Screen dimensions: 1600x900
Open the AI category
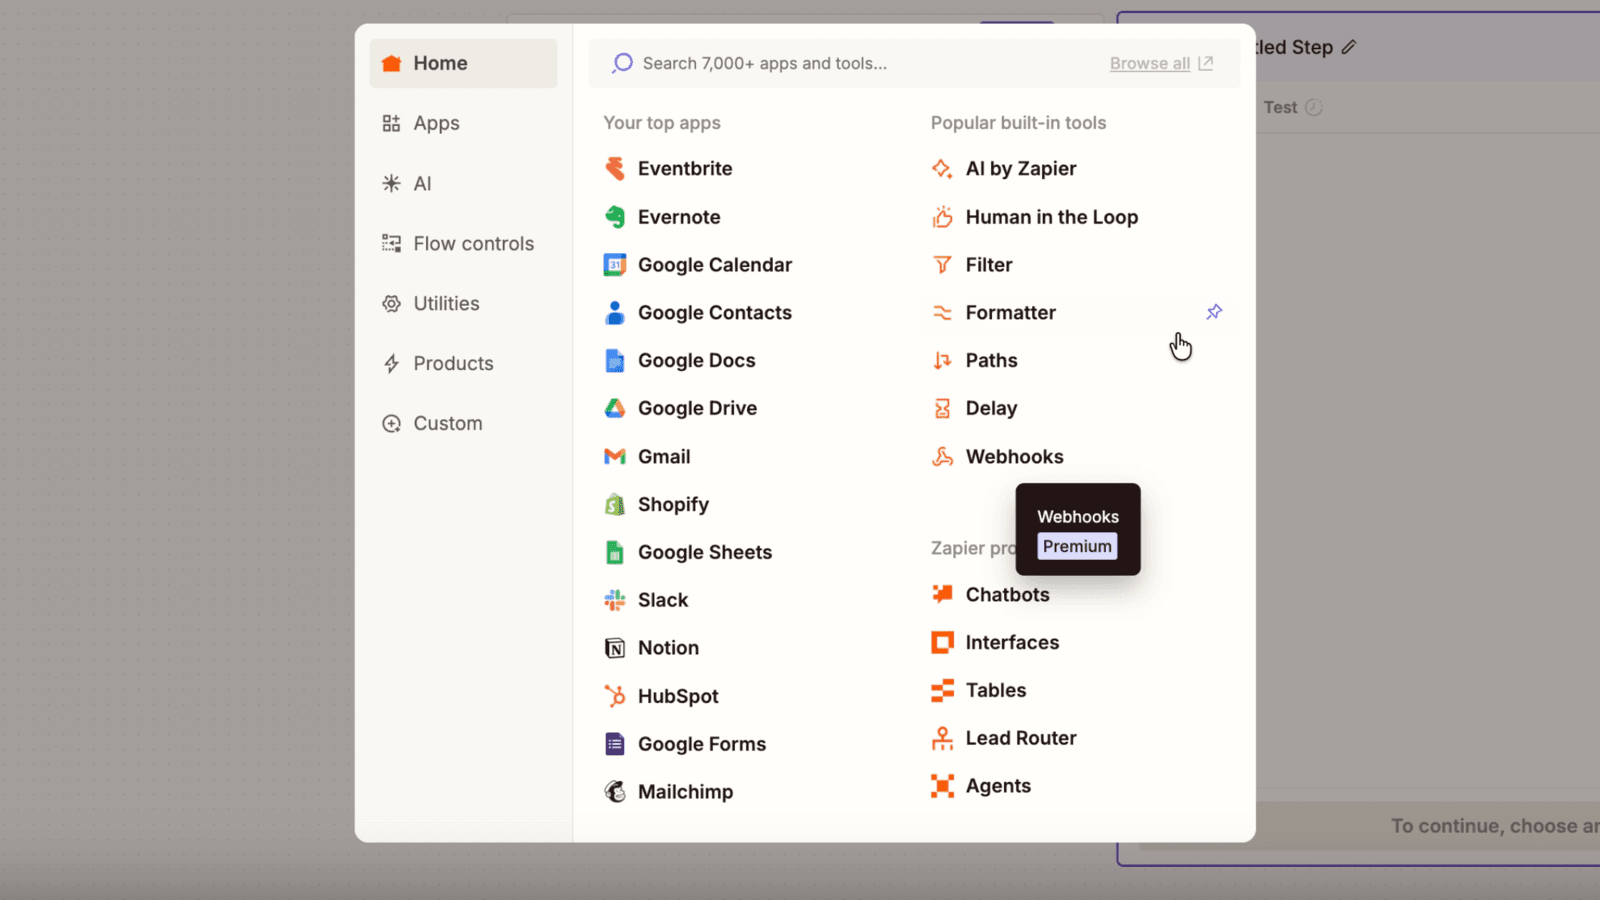463,183
